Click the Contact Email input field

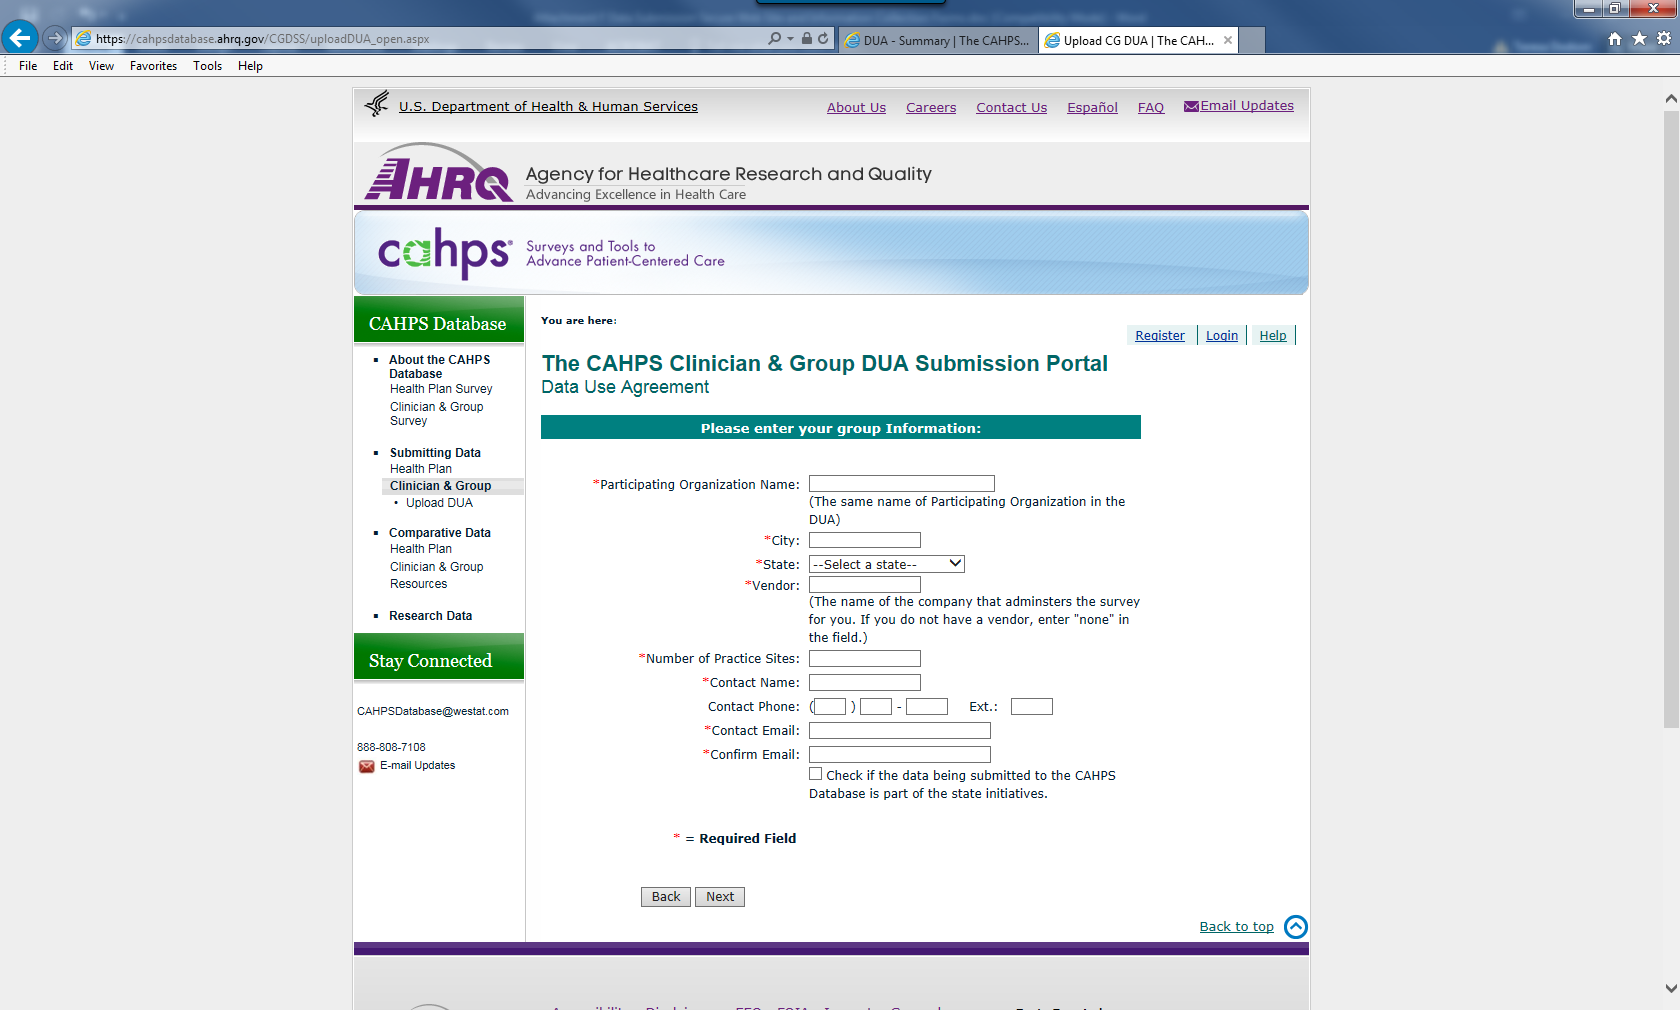[x=900, y=731]
